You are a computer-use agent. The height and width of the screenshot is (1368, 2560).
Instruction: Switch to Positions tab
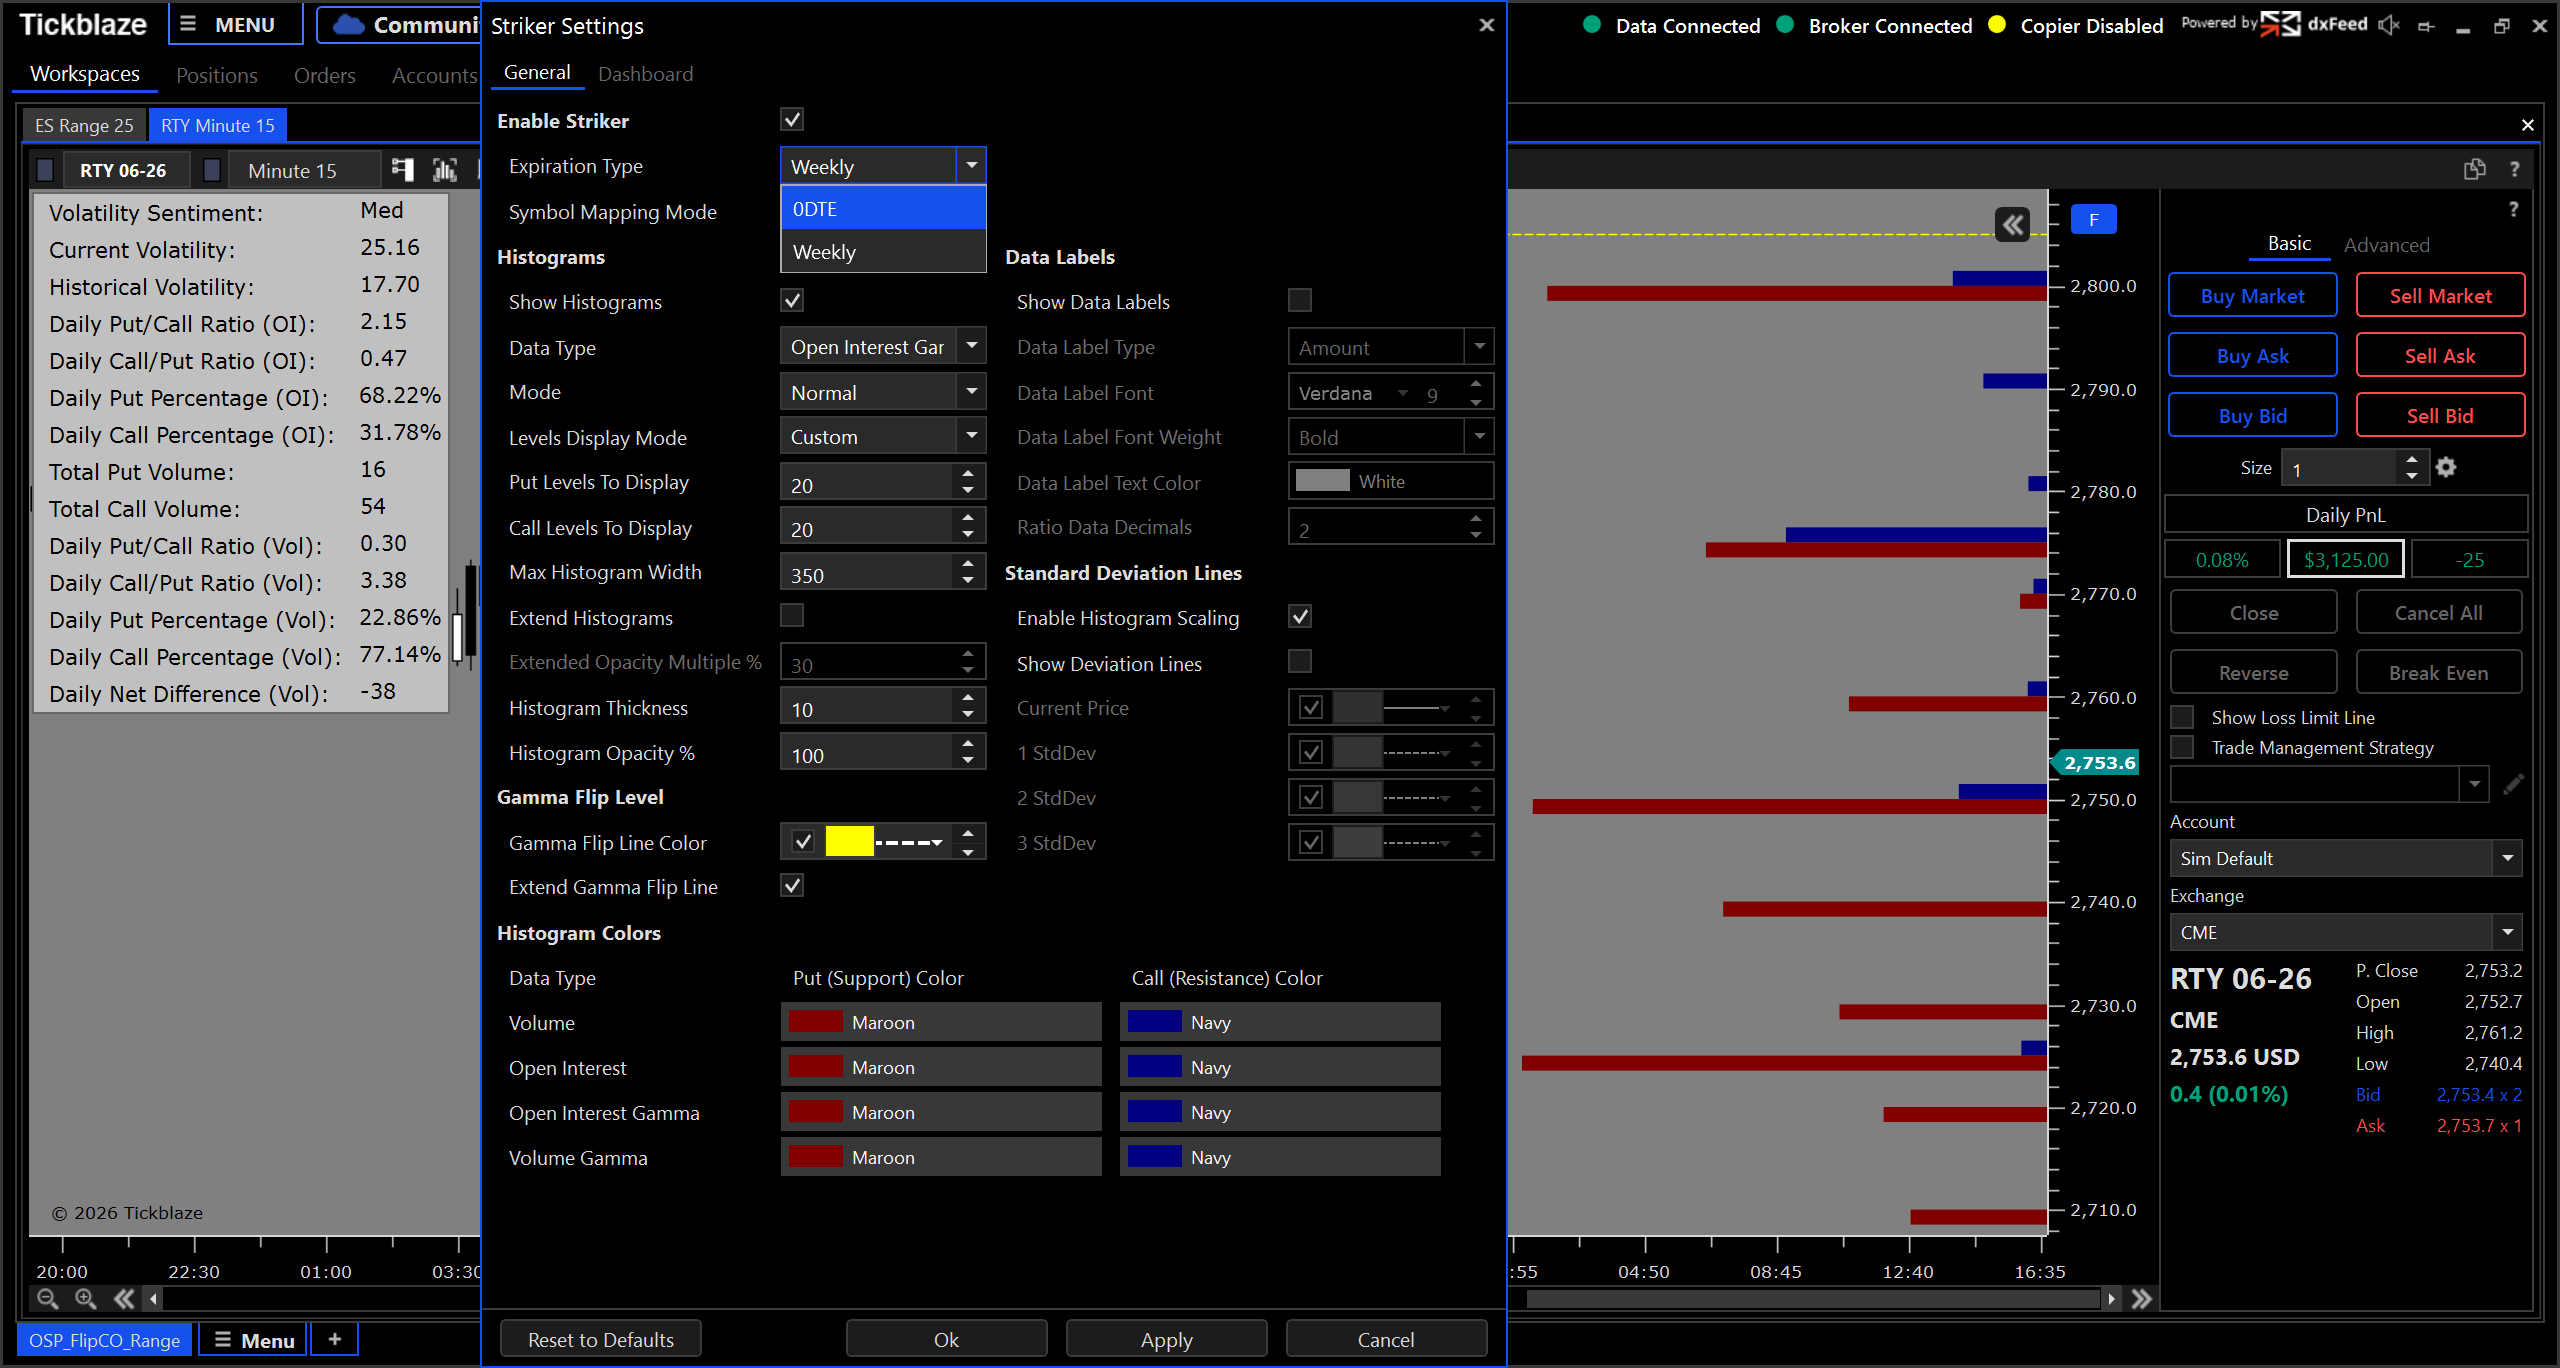click(216, 75)
